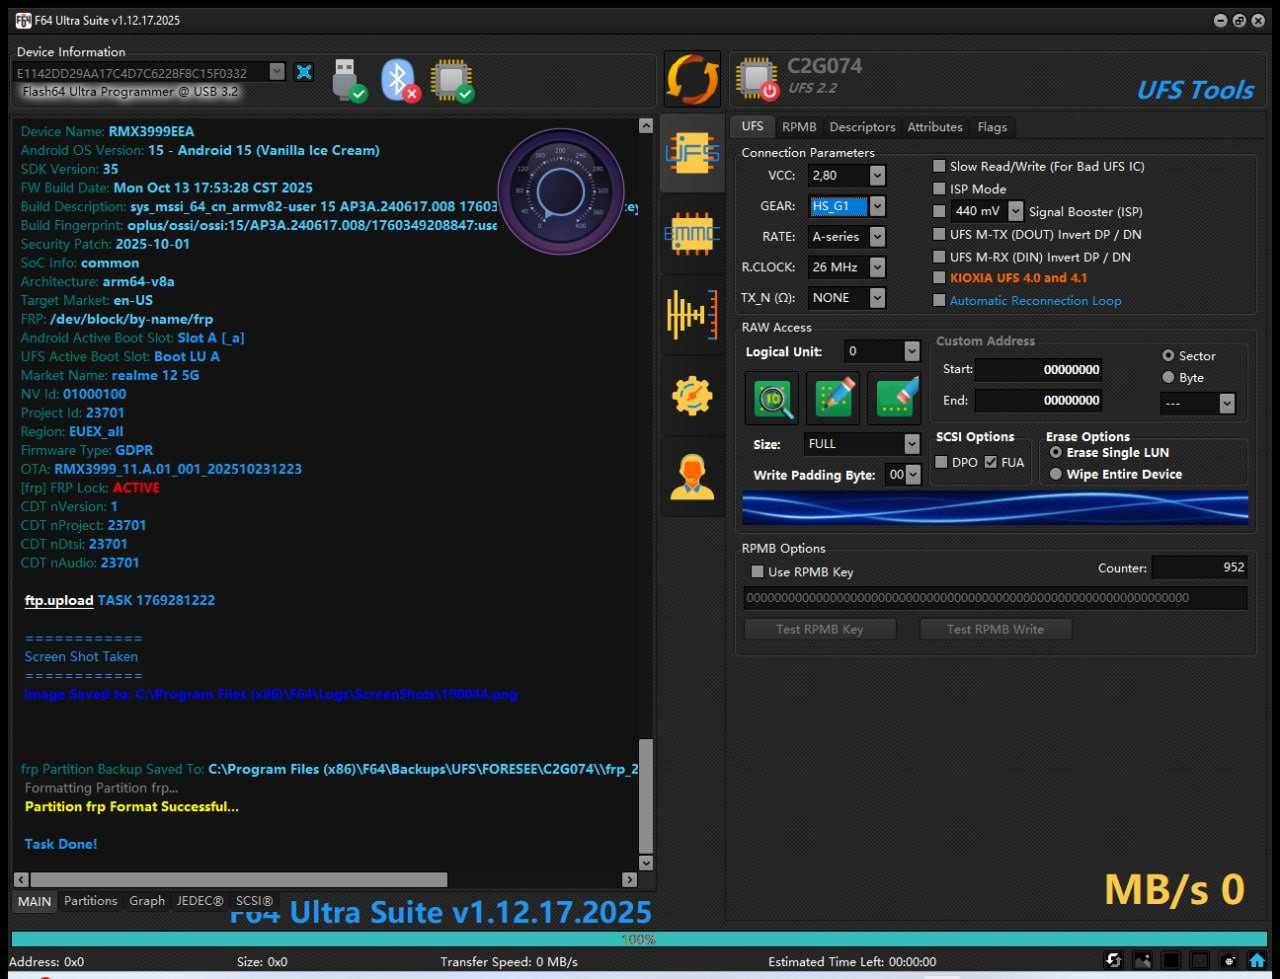Toggle the Signal Booster (ISP) checkbox
Screen dimensions: 1280x979
coord(939,211)
